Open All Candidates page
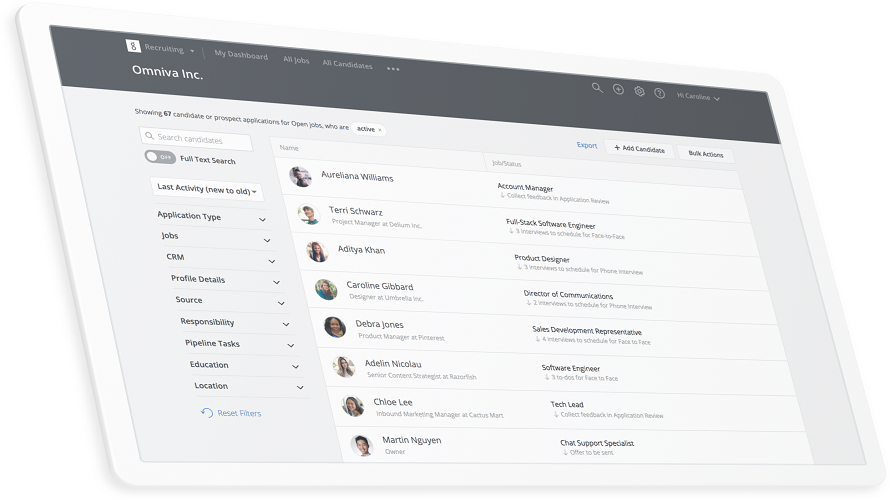Viewport: 890px width, 500px height. click(x=347, y=64)
